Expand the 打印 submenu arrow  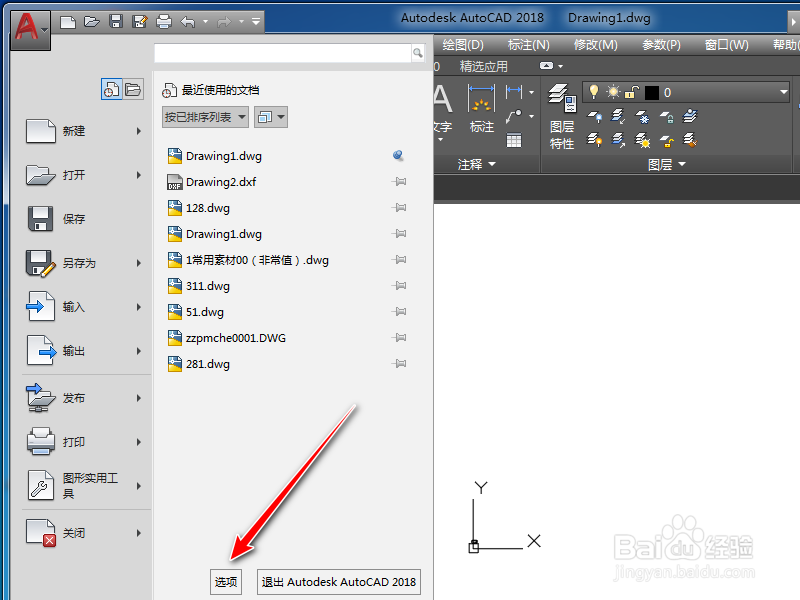point(139,442)
